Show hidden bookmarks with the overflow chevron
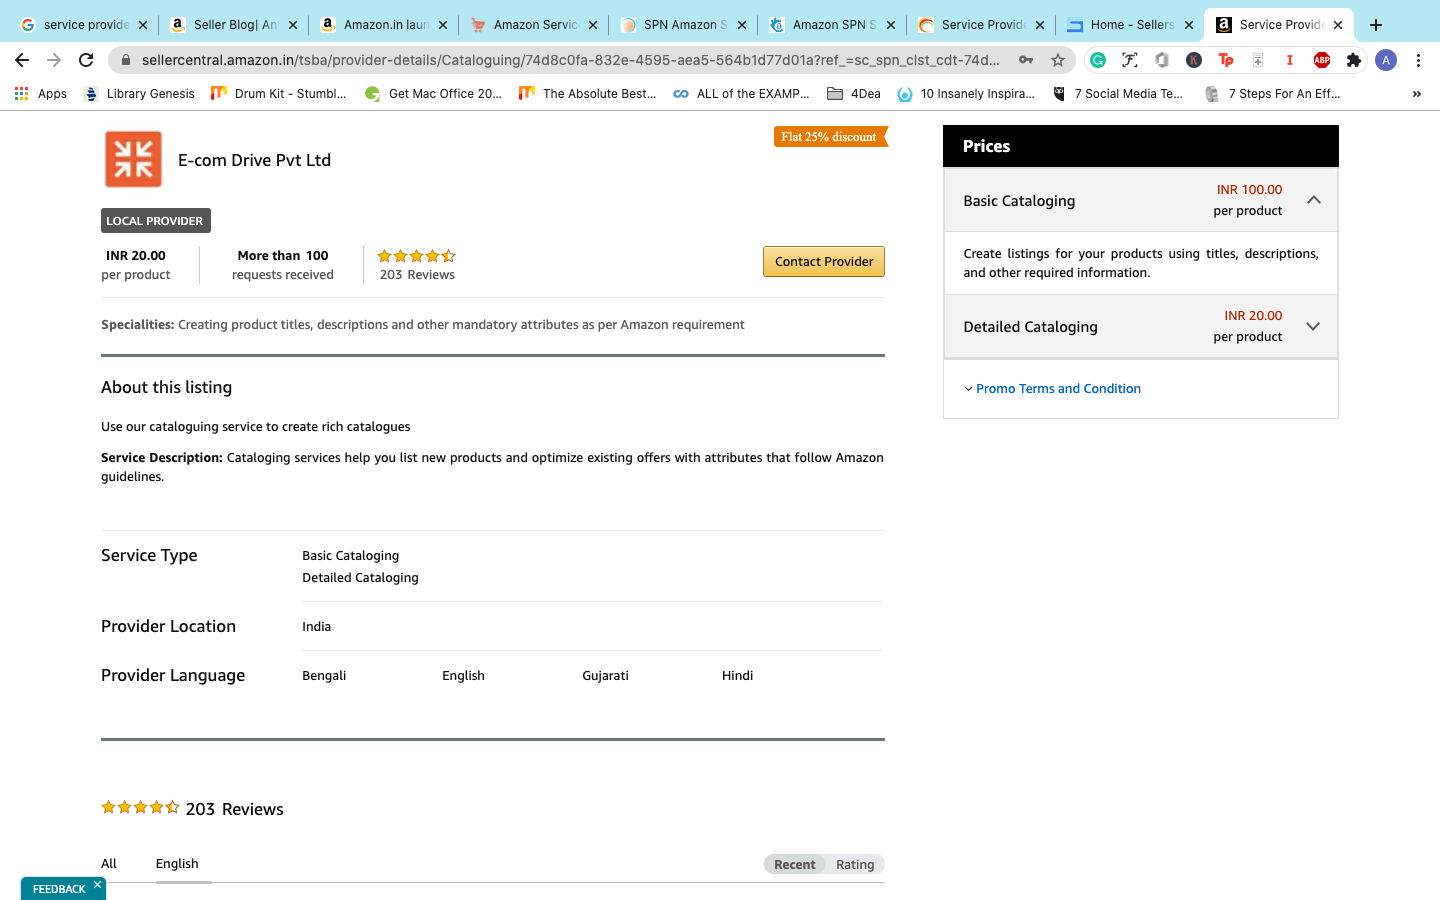Image resolution: width=1440 pixels, height=900 pixels. [1416, 94]
